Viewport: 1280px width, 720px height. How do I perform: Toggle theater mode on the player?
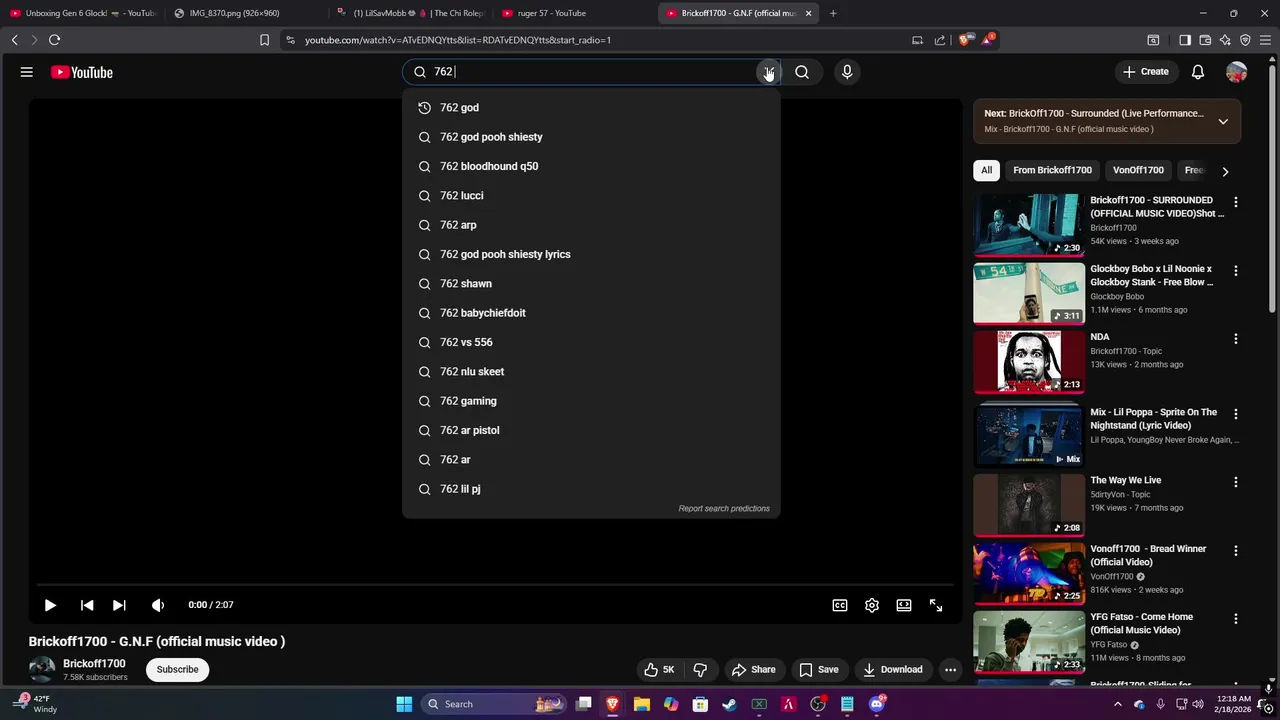(x=904, y=605)
